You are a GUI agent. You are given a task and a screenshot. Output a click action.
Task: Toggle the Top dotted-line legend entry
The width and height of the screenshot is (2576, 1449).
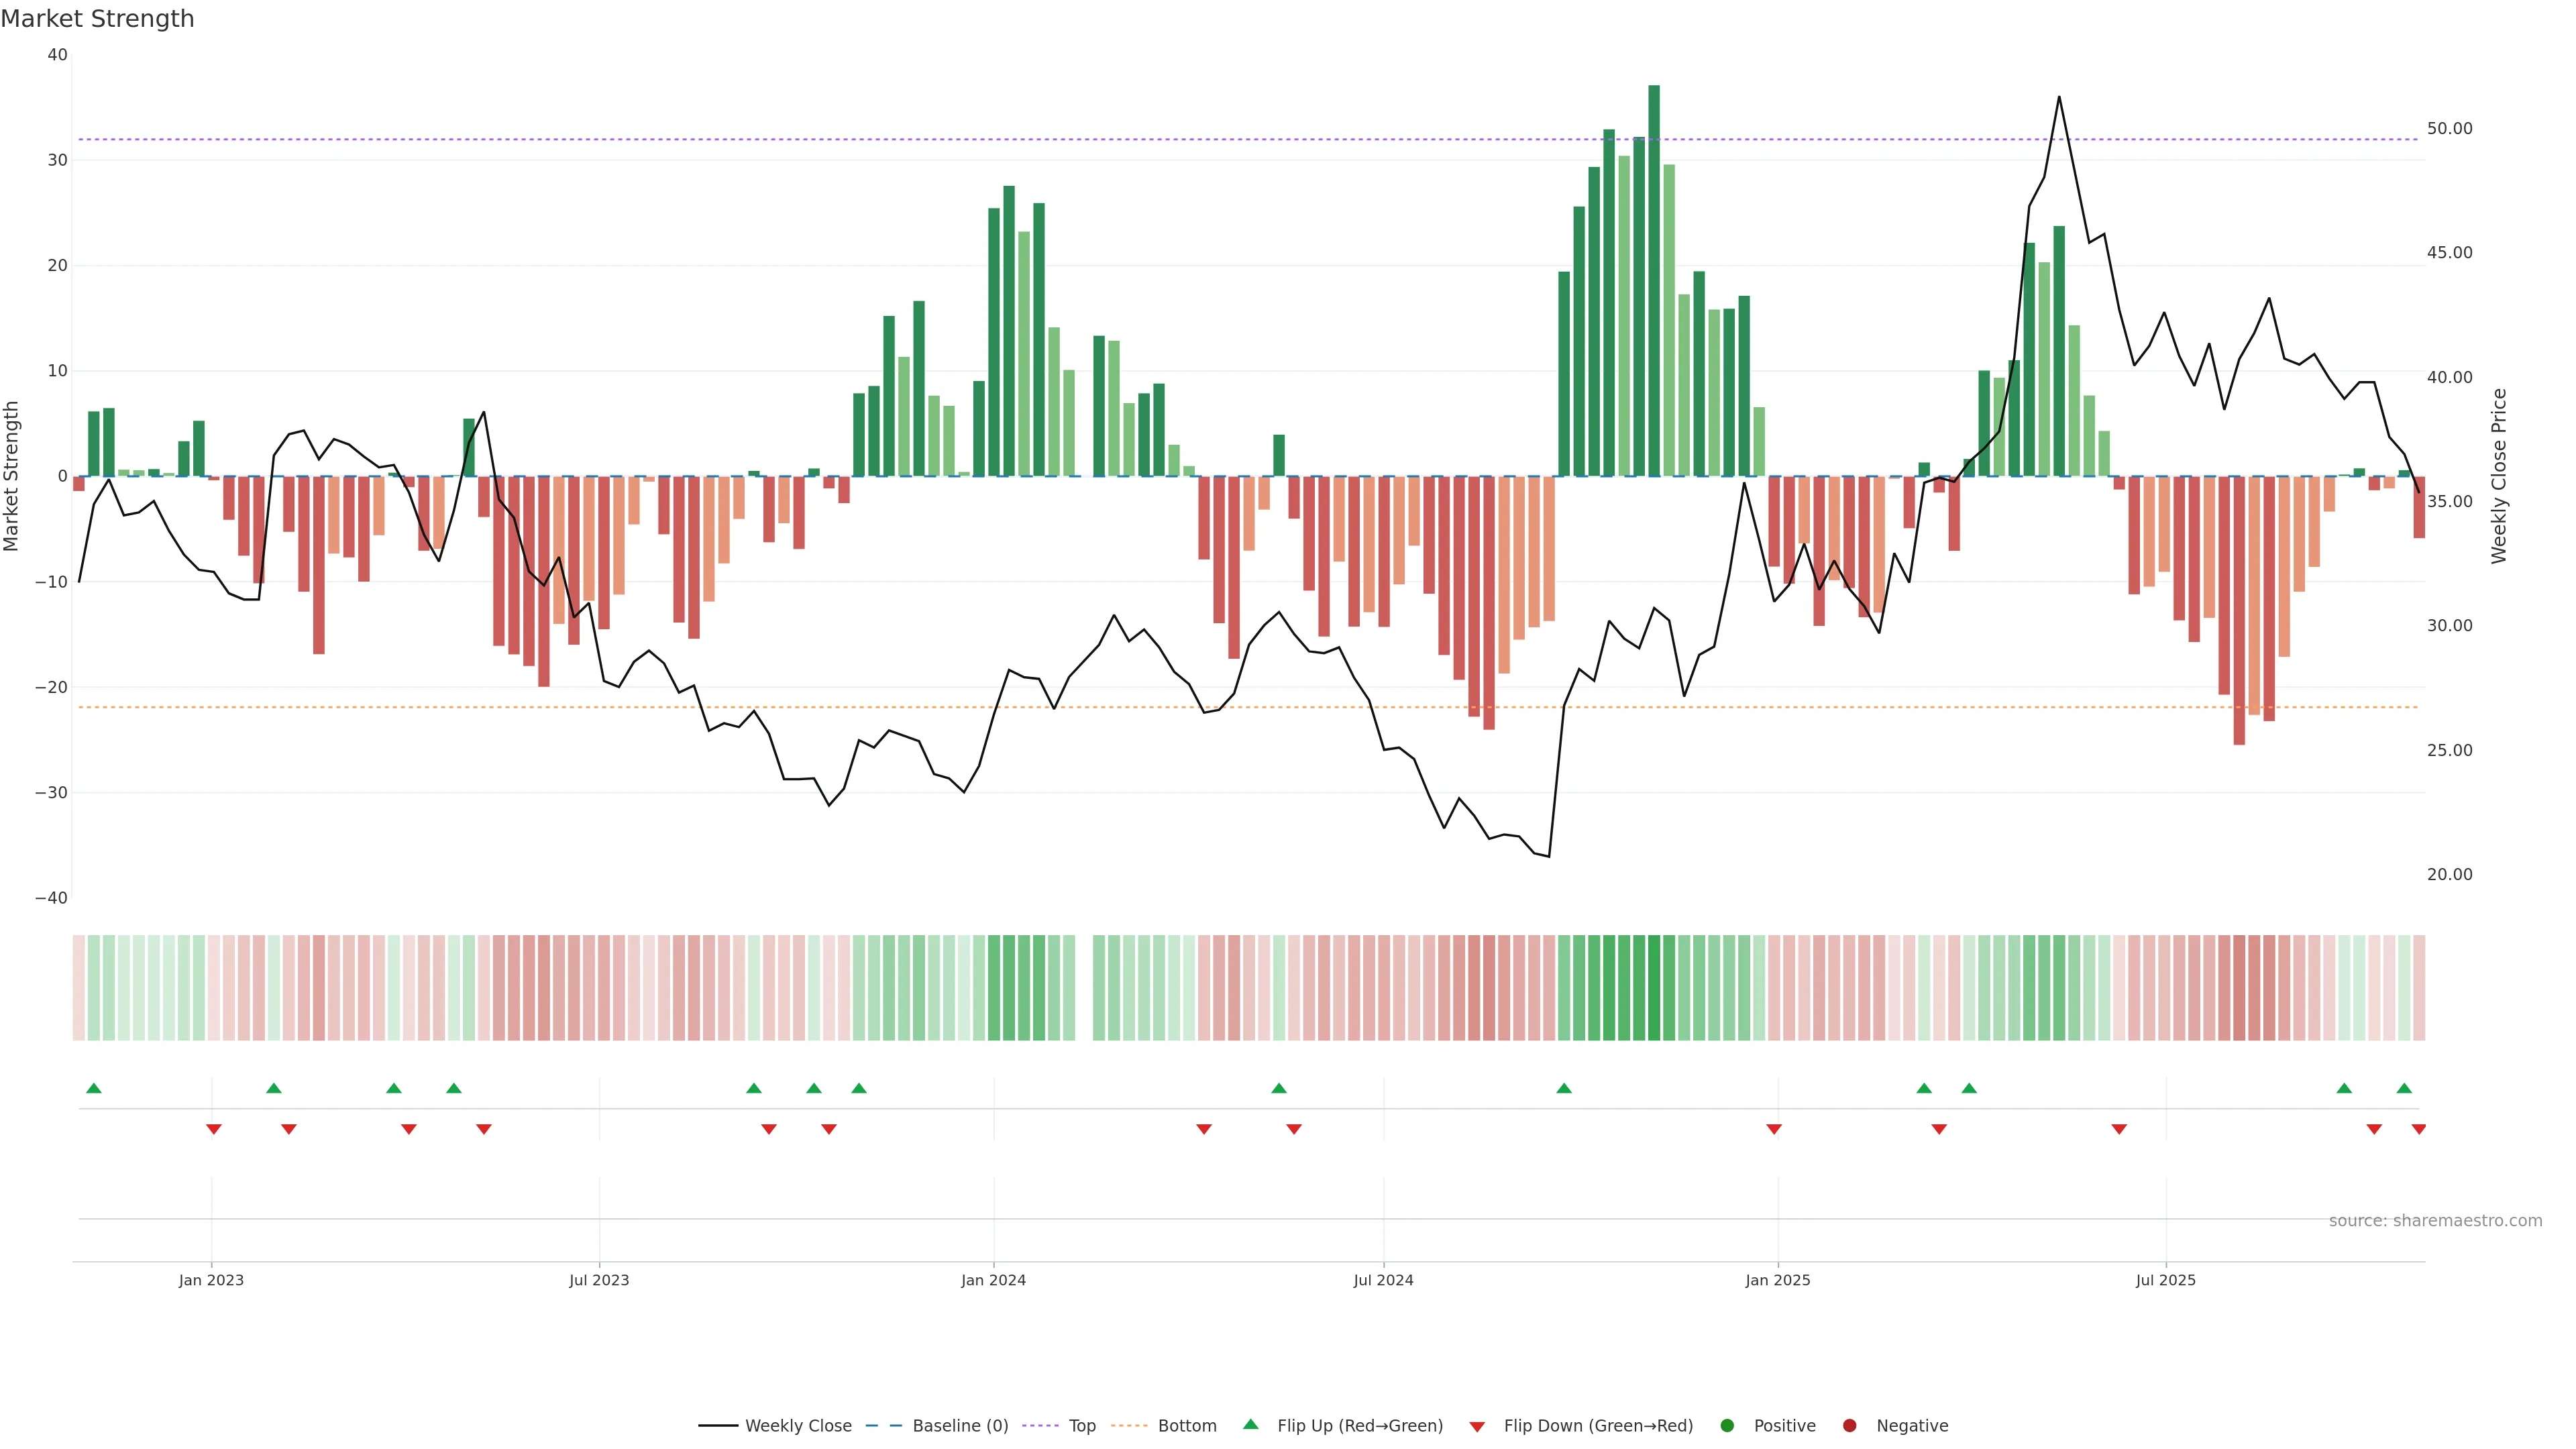click(1082, 1426)
